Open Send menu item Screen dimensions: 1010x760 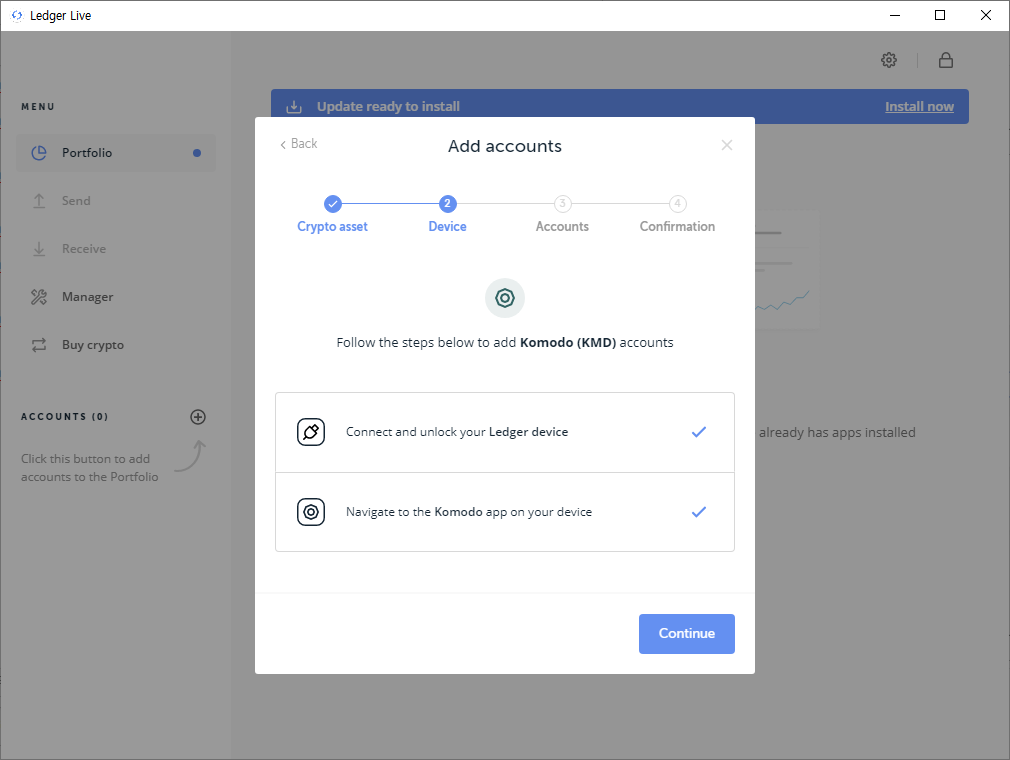(x=116, y=201)
